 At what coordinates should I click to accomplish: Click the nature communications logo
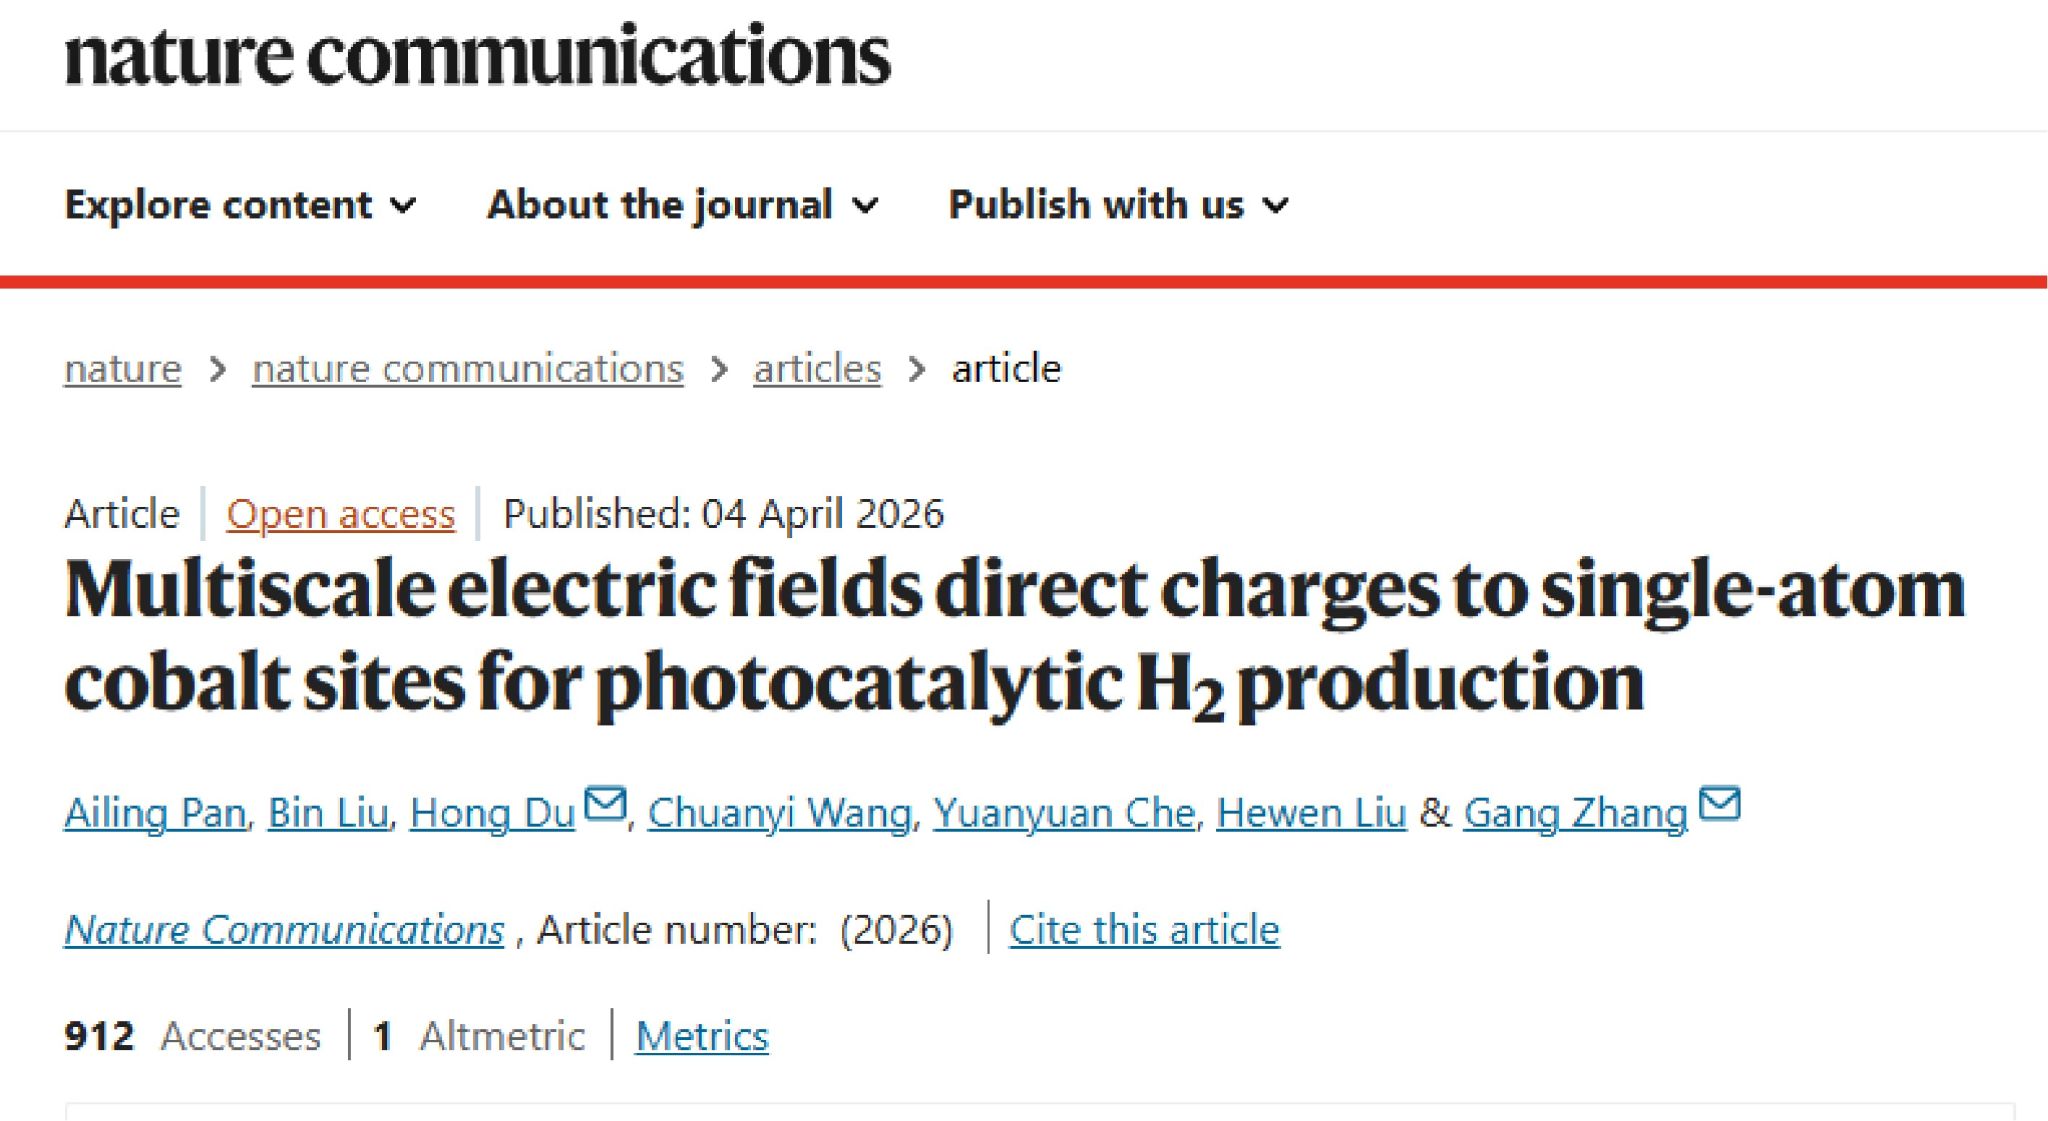point(477,56)
